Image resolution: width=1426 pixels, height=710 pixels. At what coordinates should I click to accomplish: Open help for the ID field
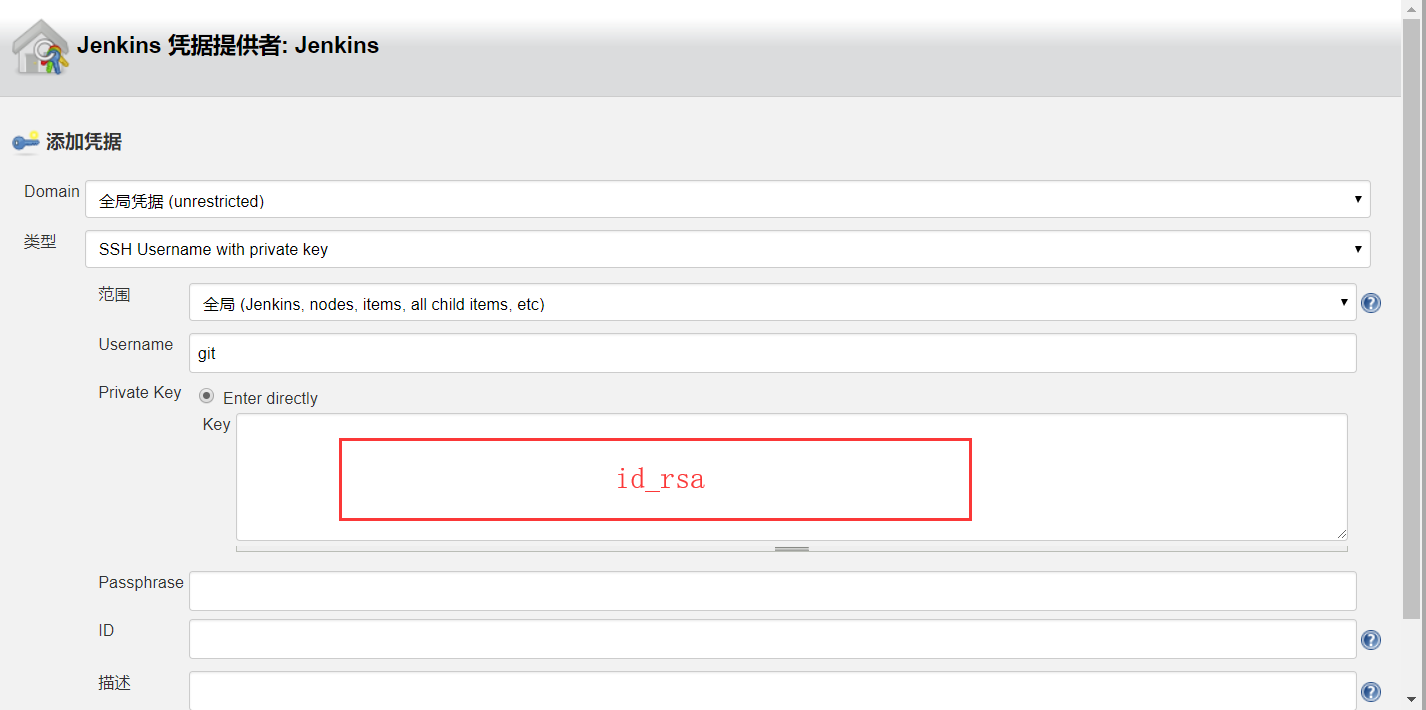tap(1371, 640)
